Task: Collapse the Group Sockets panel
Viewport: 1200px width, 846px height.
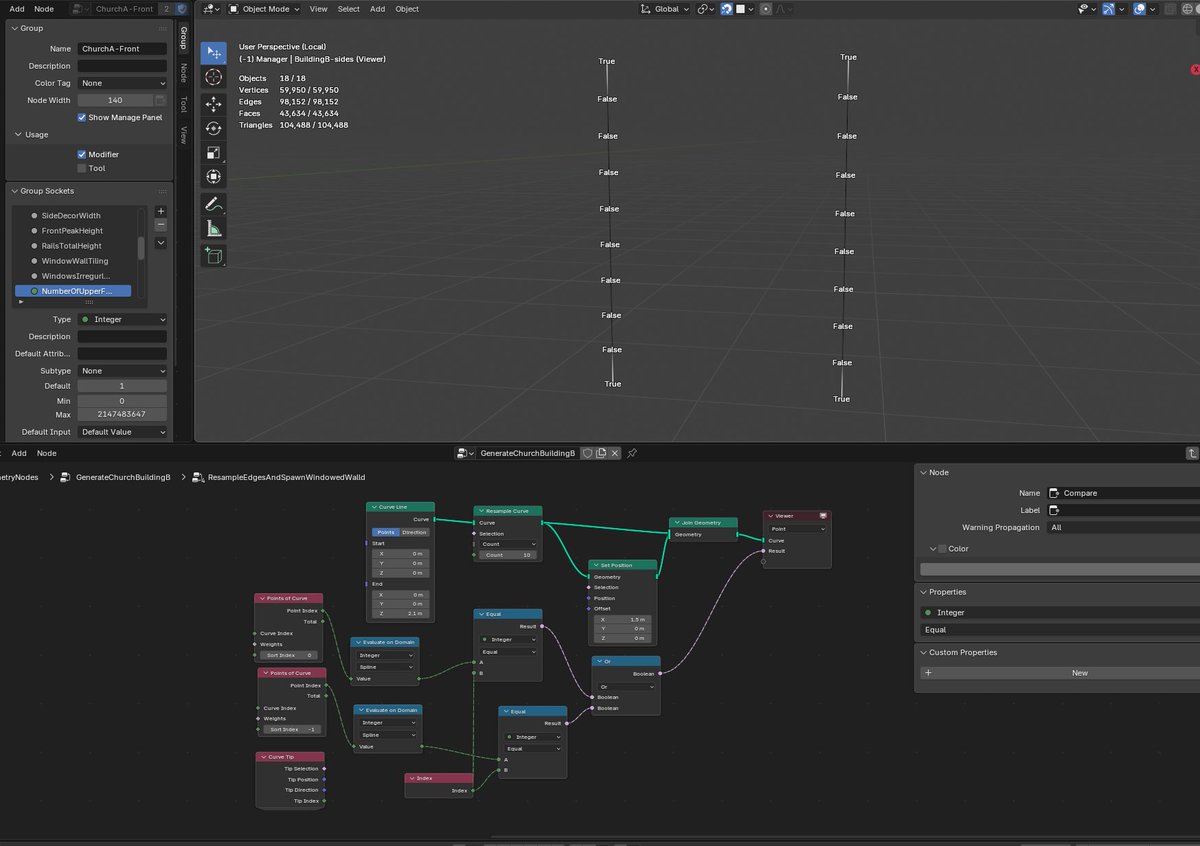Action: click(x=48, y=191)
